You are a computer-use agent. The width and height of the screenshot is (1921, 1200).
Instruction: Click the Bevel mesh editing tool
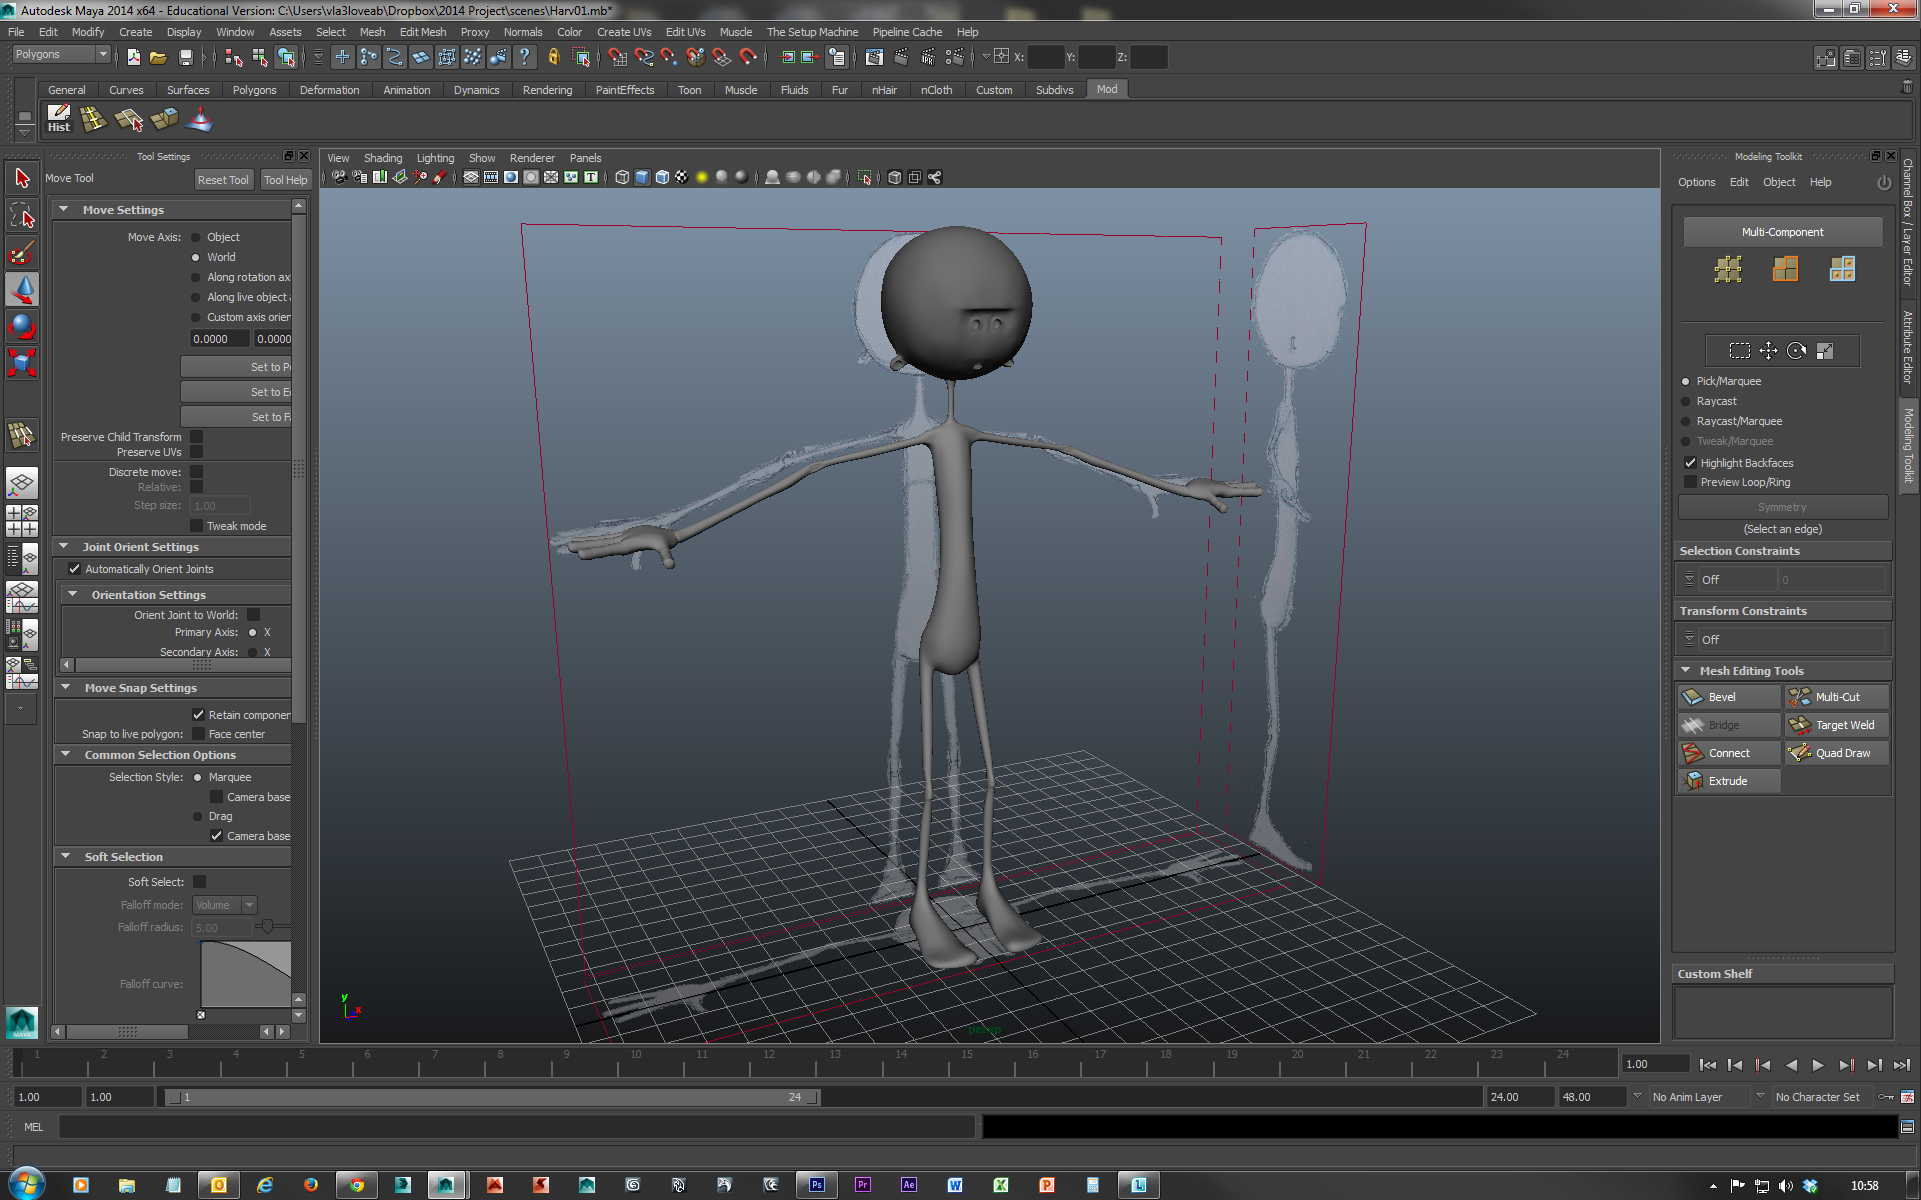[x=1728, y=697]
